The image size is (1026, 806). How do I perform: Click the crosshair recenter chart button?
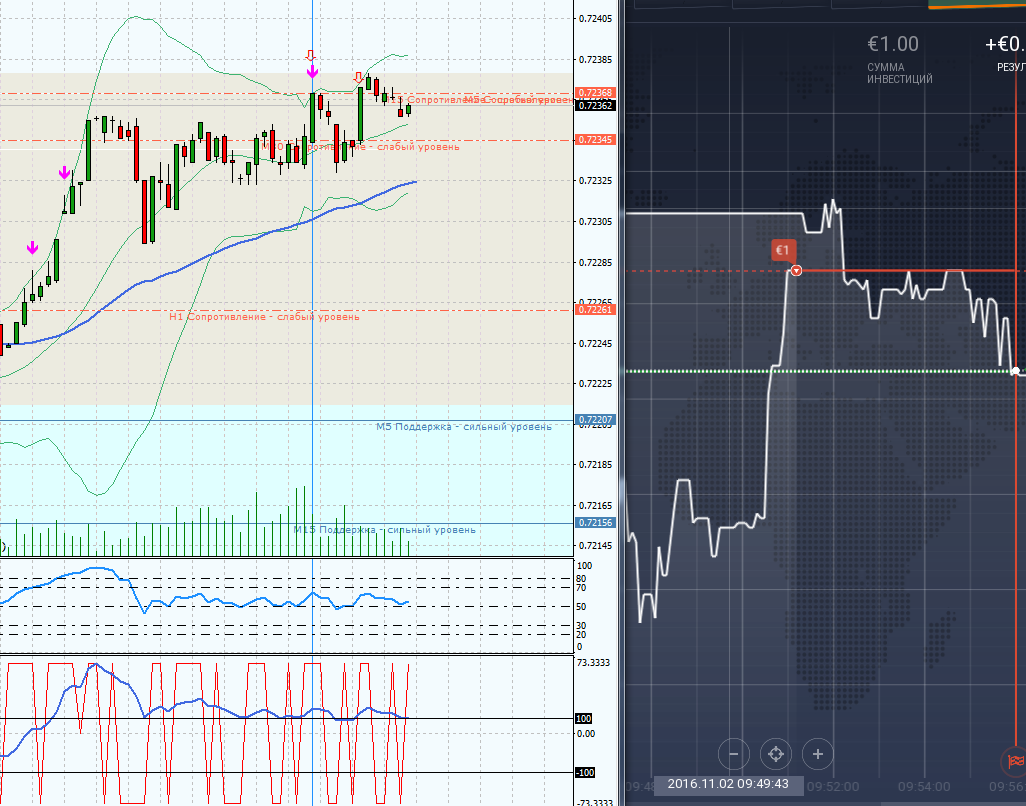click(775, 754)
